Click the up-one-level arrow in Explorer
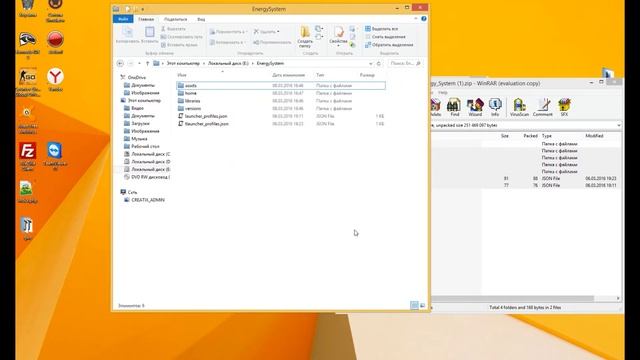The image size is (640, 360). coord(147,64)
